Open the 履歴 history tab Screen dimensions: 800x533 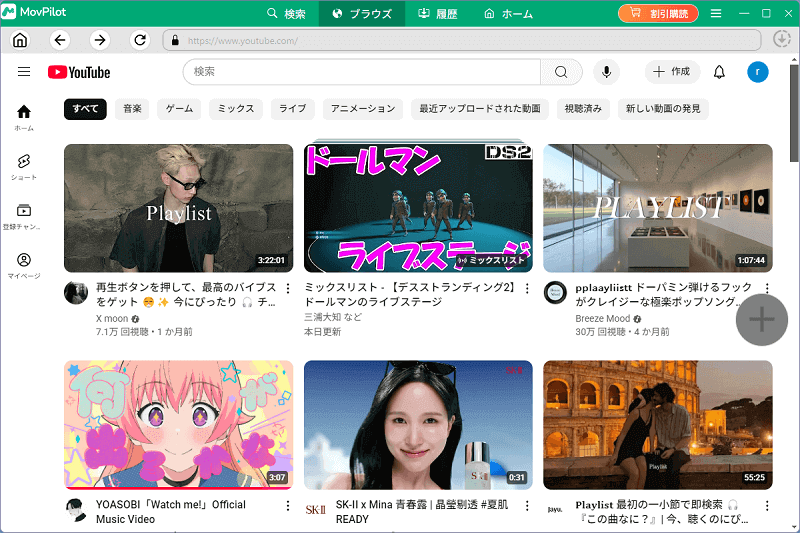click(x=438, y=13)
